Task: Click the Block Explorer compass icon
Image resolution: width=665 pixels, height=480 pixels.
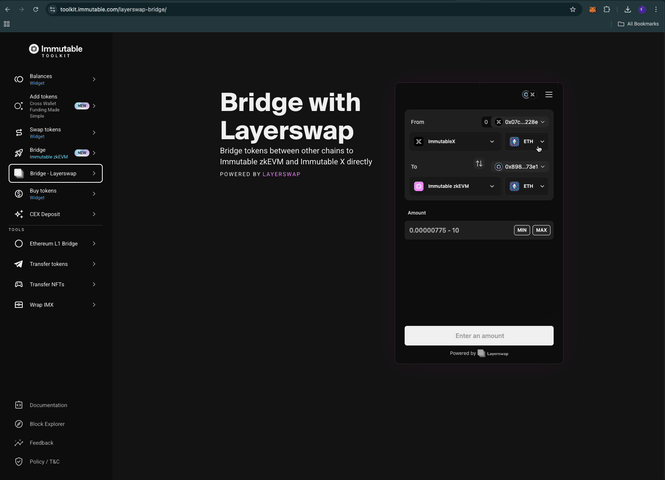Action: coord(19,424)
